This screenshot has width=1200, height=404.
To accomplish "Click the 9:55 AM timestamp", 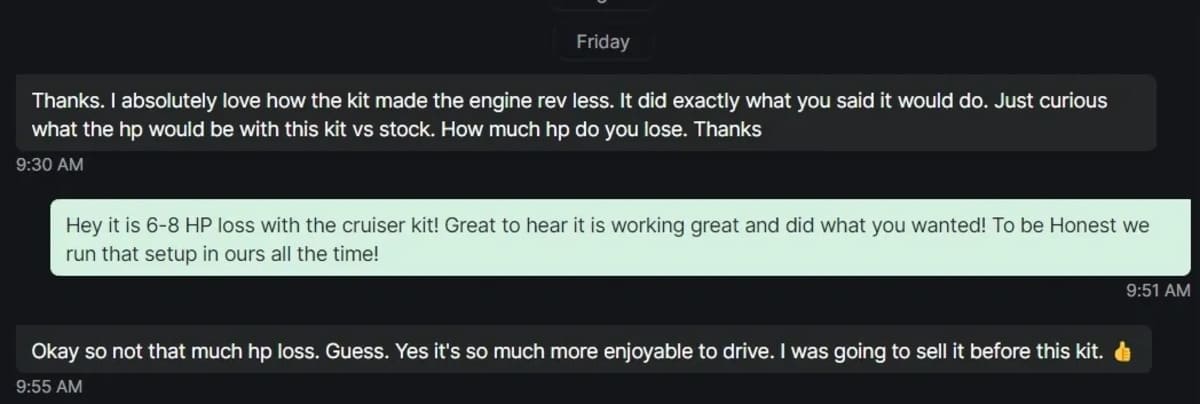I will (50, 386).
